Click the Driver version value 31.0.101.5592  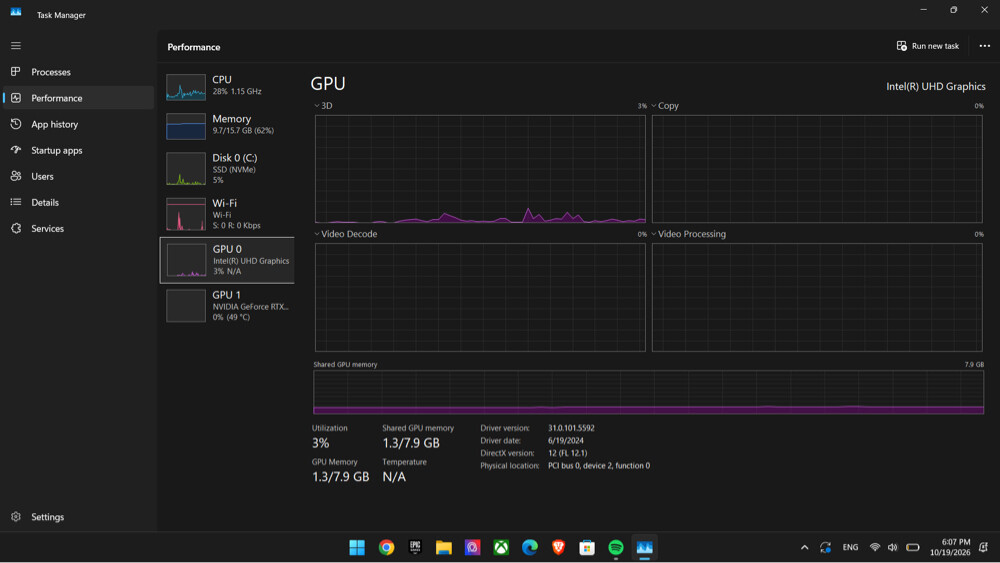[x=571, y=428]
